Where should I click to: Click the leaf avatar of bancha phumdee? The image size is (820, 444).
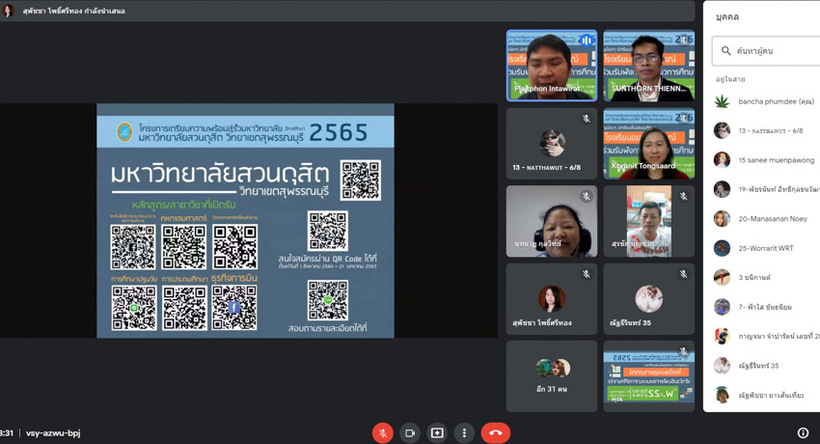pyautogui.click(x=722, y=101)
